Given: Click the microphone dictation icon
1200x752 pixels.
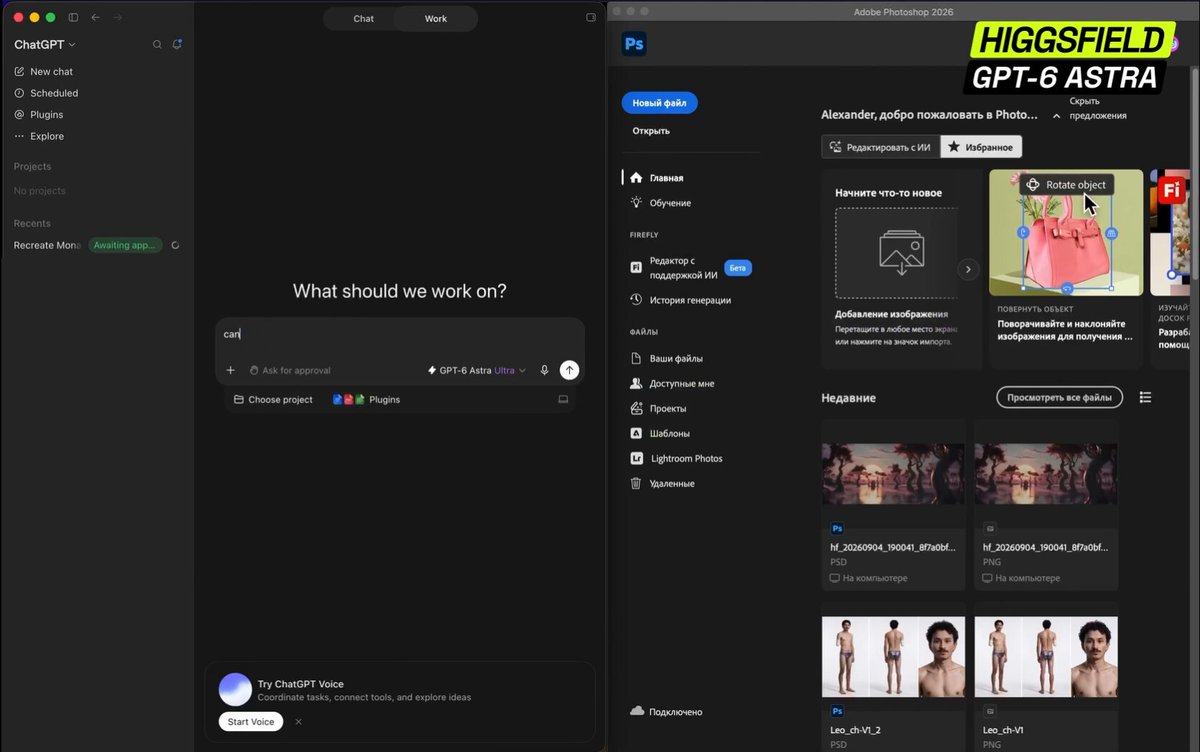Looking at the screenshot, I should click(x=545, y=370).
